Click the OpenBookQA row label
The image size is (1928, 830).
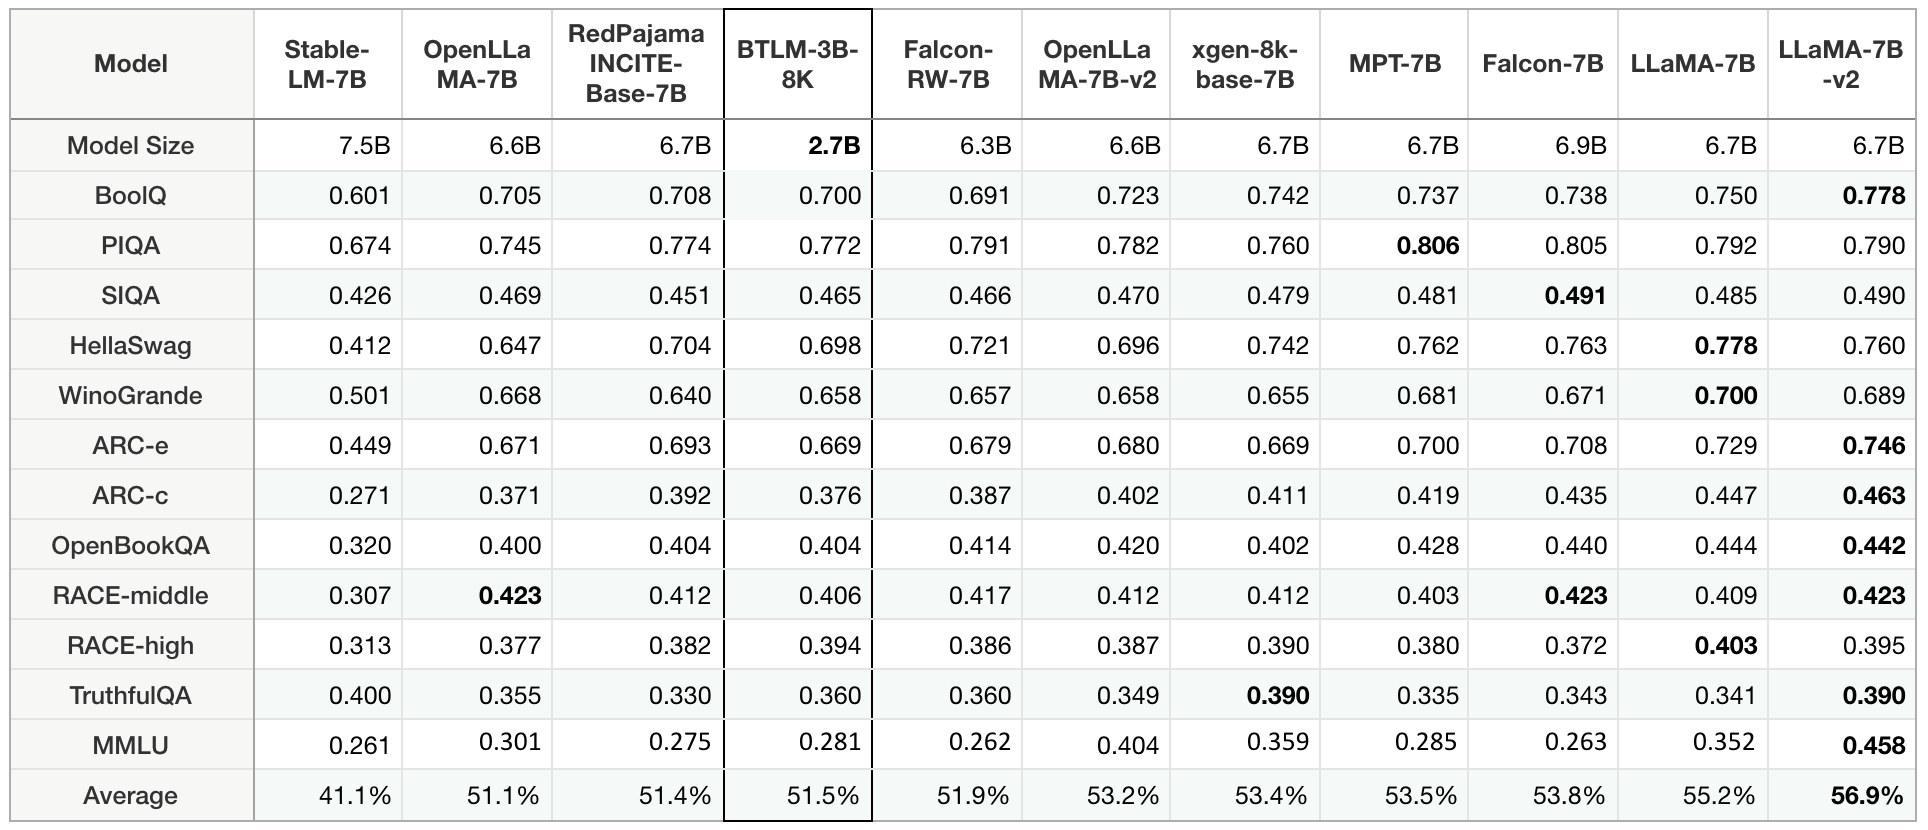(131, 546)
